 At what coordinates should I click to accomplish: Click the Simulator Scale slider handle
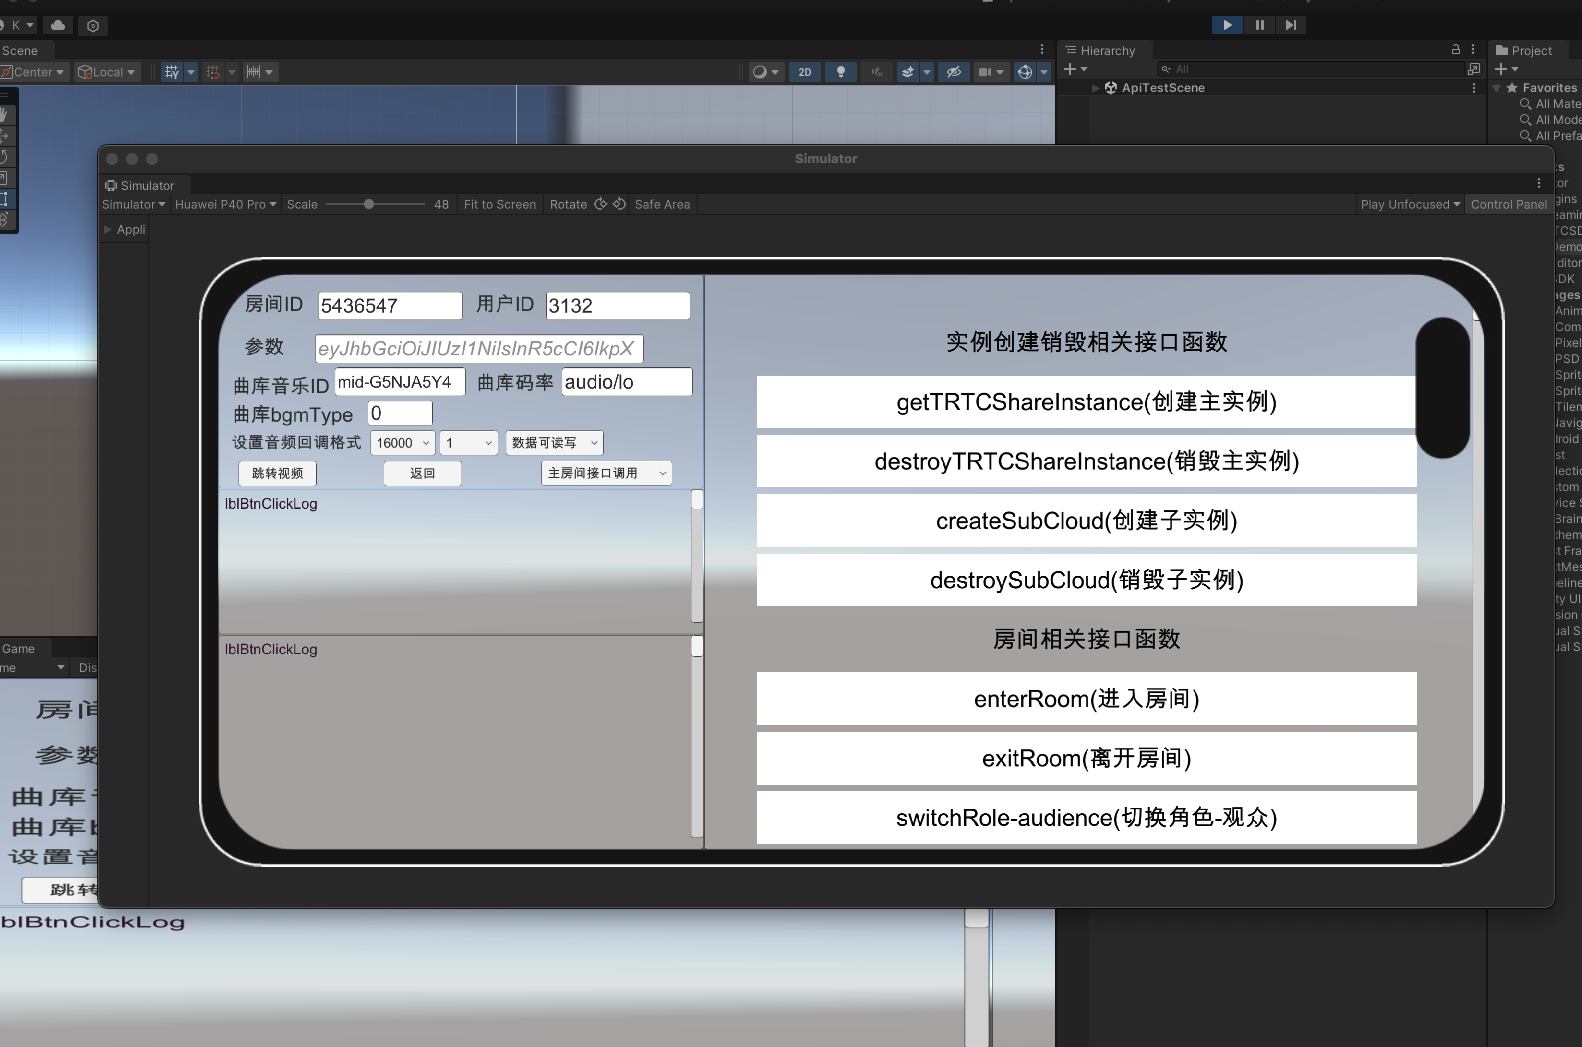(x=369, y=204)
